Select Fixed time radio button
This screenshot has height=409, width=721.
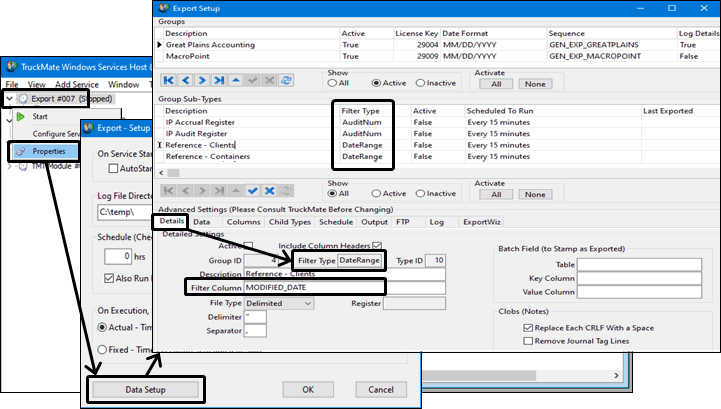102,350
